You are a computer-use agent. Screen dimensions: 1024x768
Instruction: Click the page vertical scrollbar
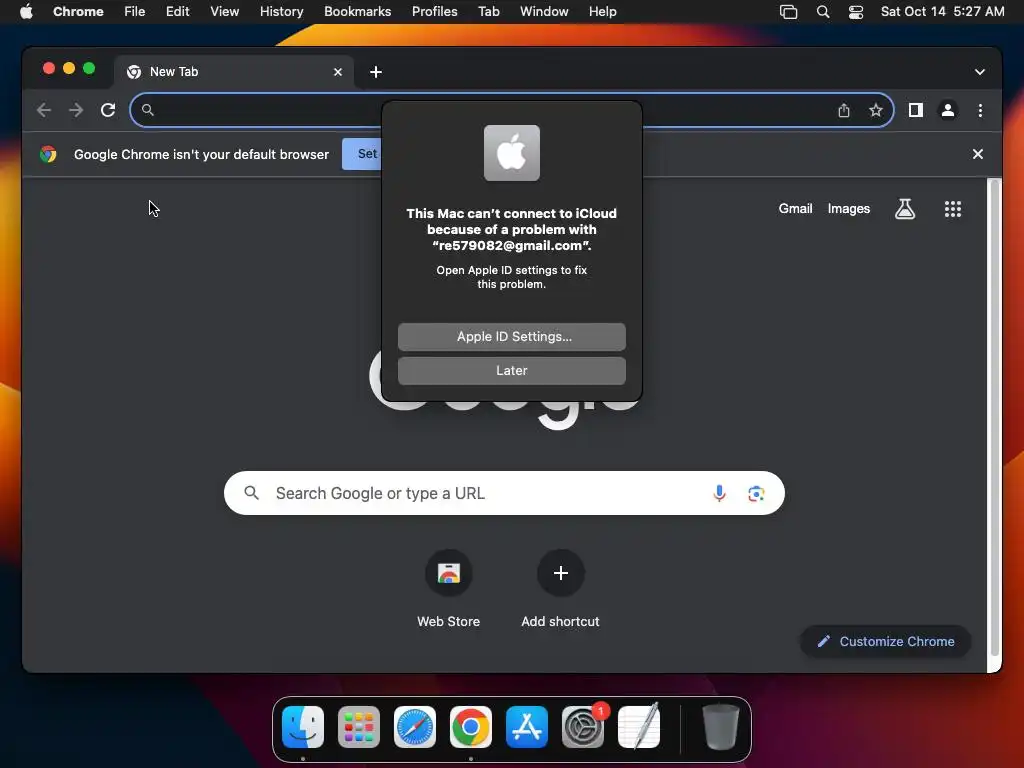point(995,418)
